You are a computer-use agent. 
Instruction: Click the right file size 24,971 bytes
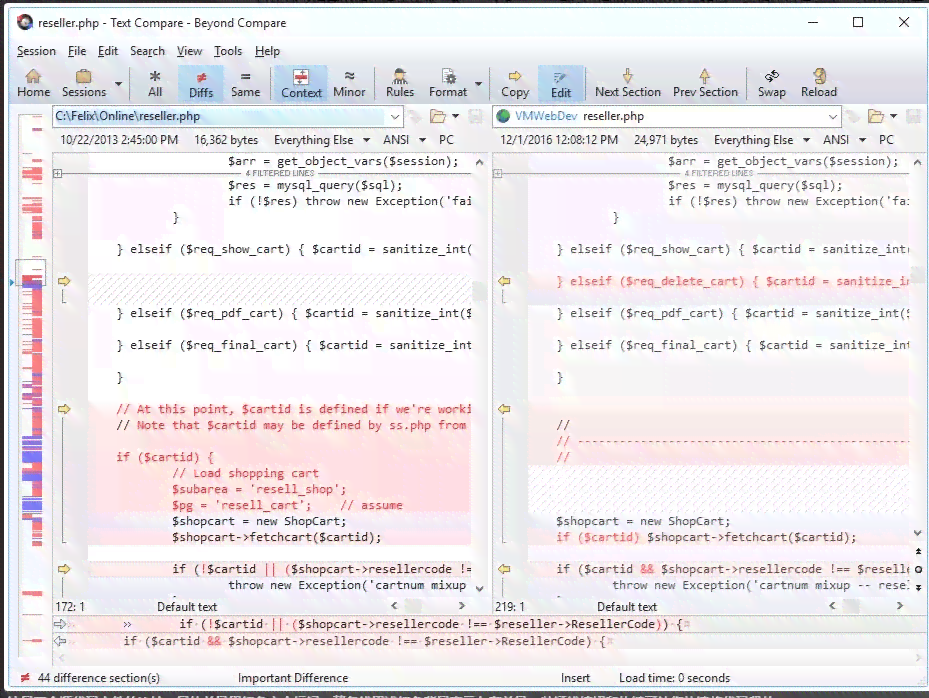[x=666, y=140]
